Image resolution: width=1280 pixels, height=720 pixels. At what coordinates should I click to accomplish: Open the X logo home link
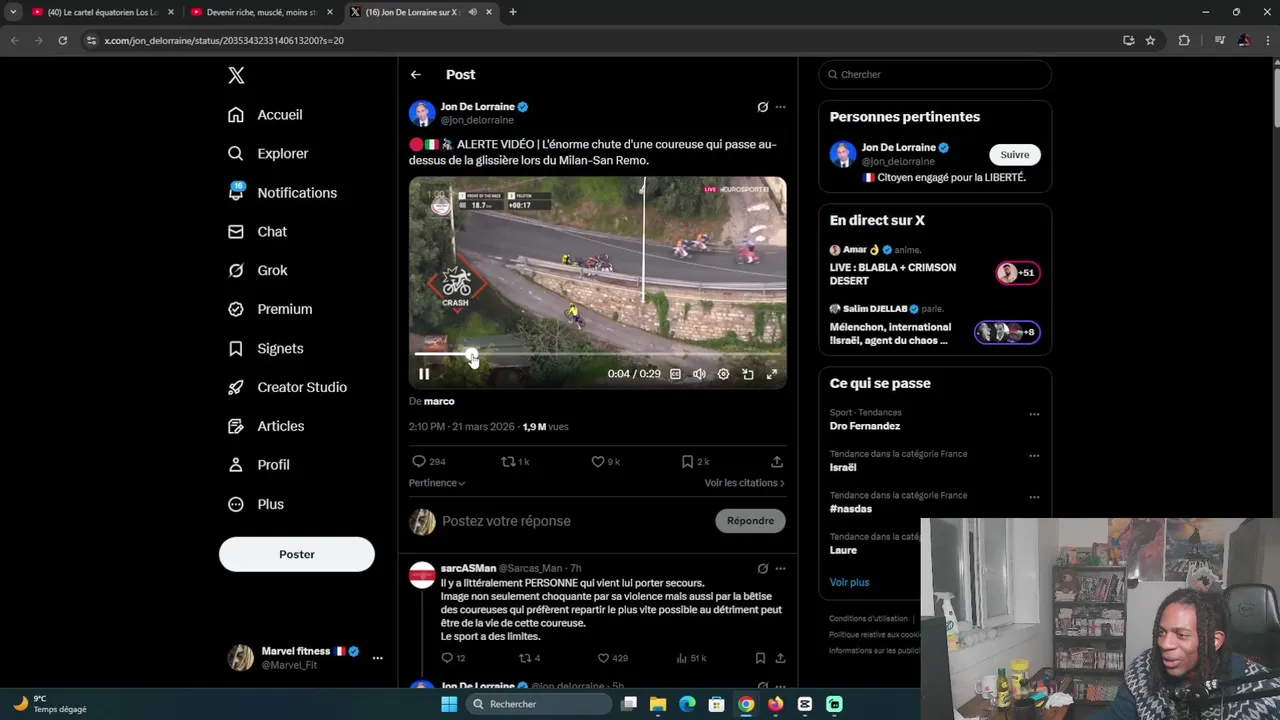coord(236,75)
